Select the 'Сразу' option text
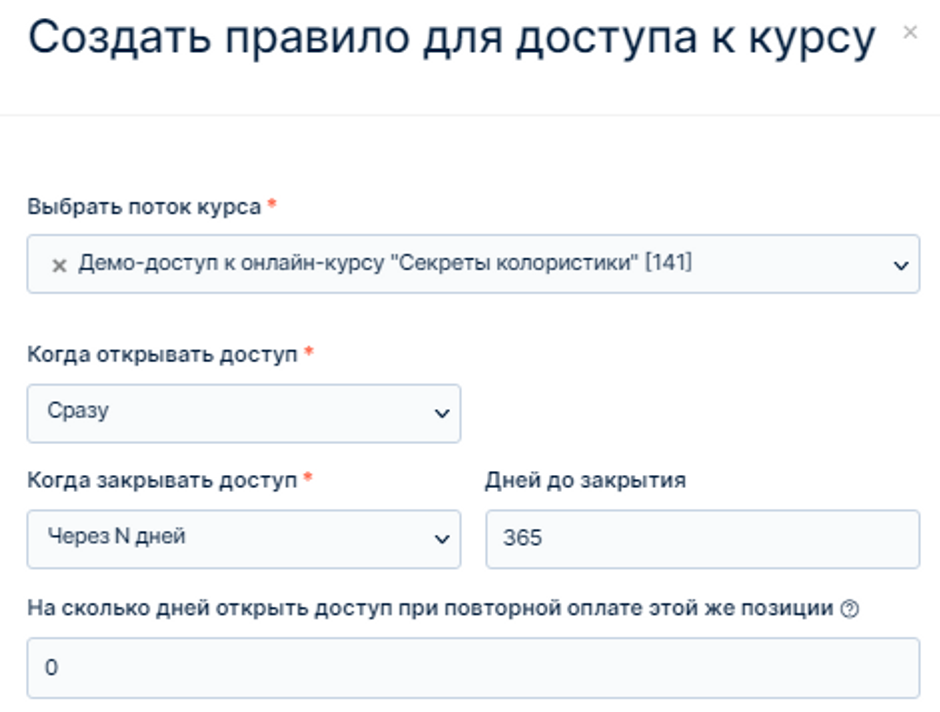The image size is (940, 712). point(78,411)
